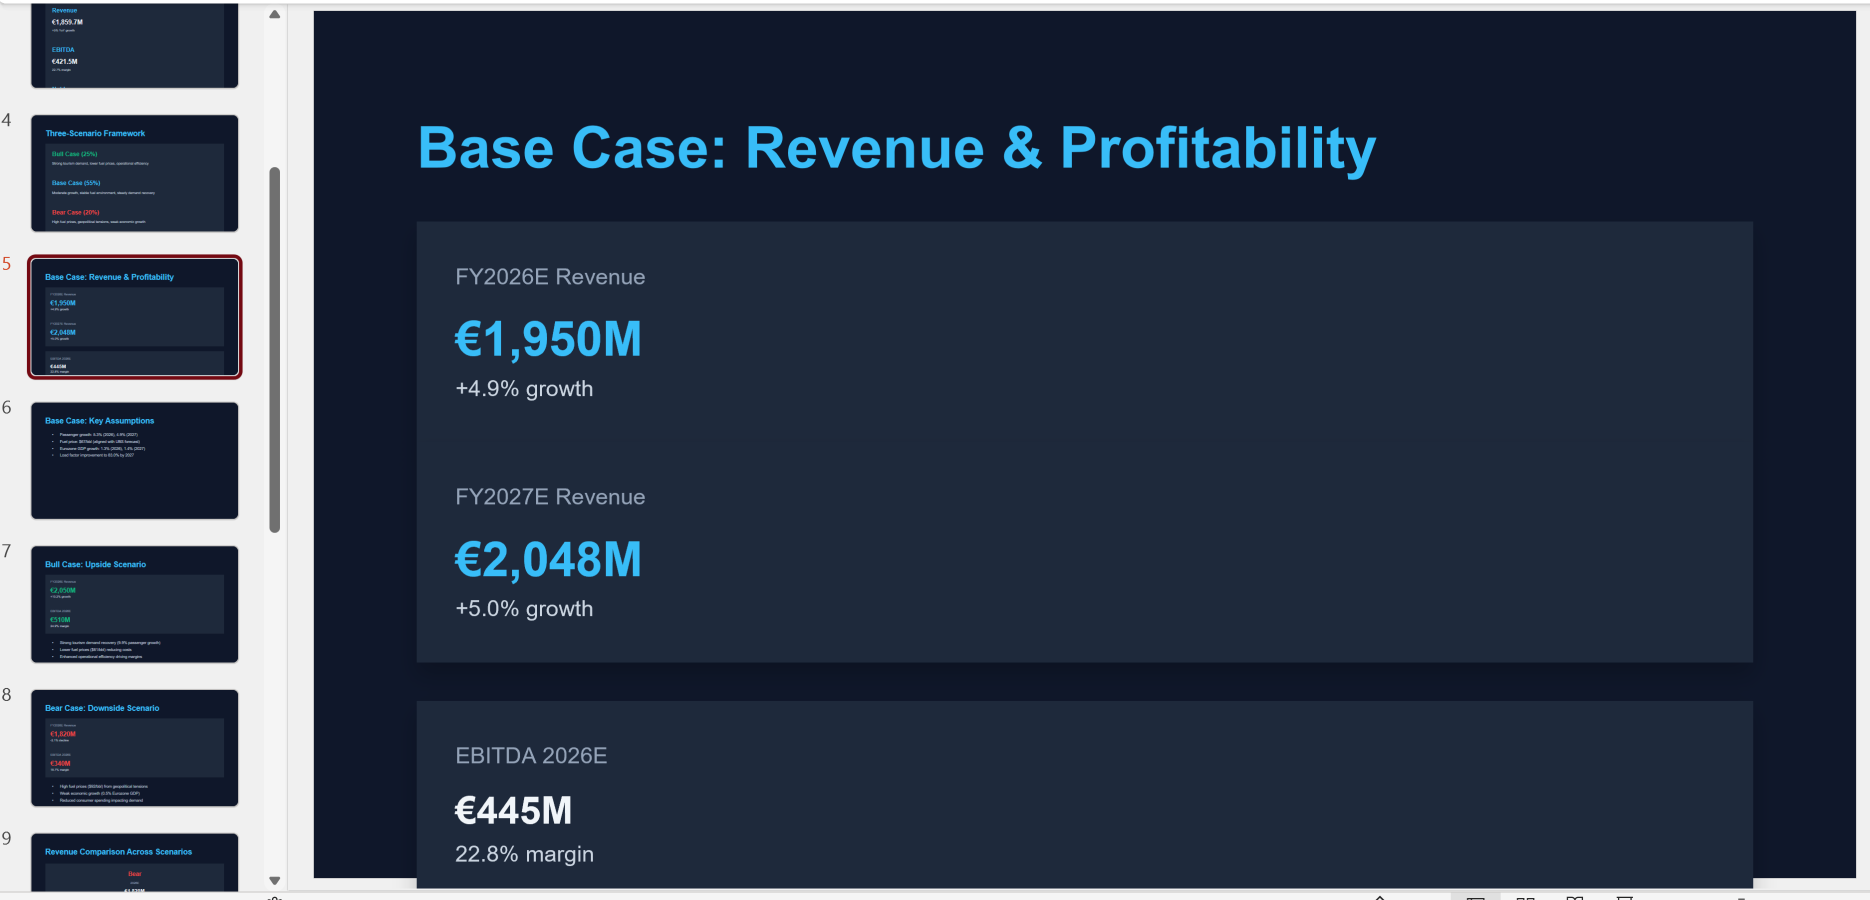Select the partially visible slide 3 thumbnail
Screen dimensions: 1870x900
click(x=134, y=45)
